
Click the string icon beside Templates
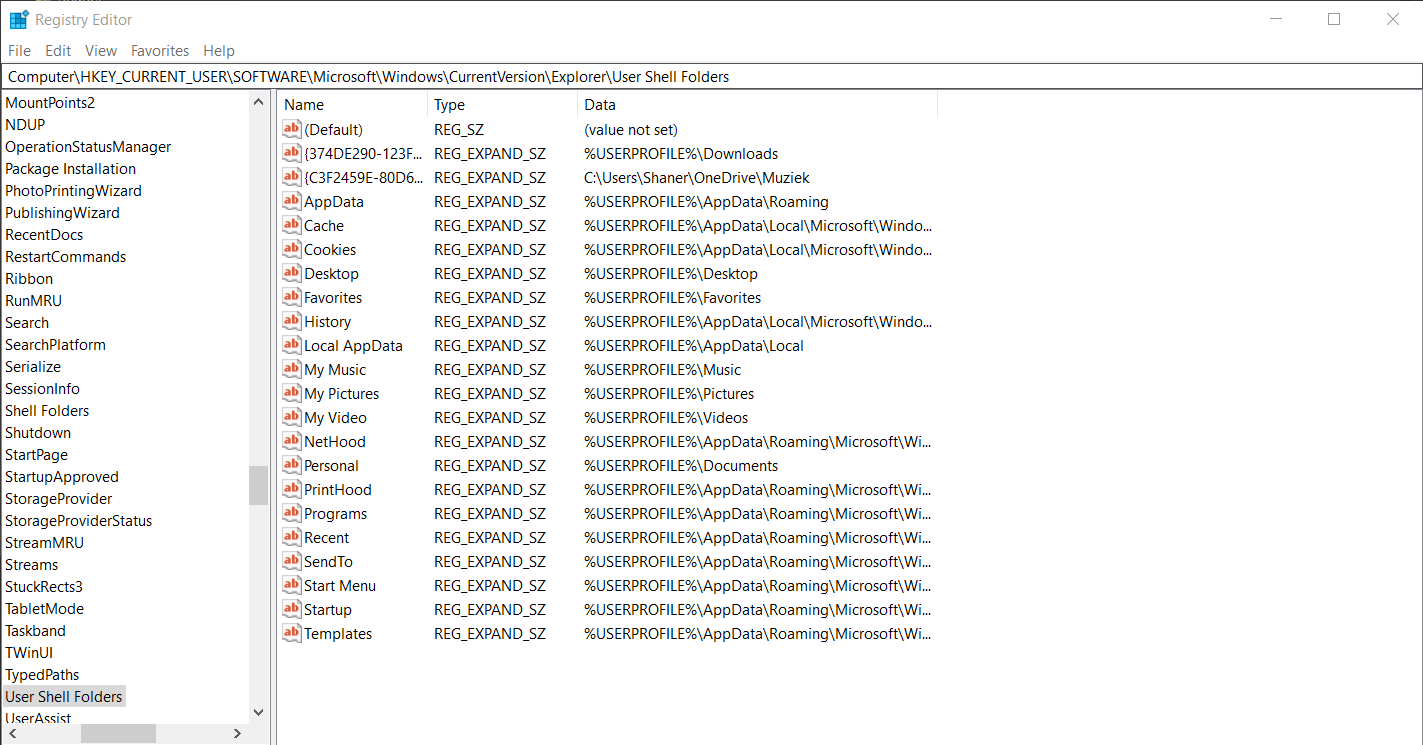[x=291, y=633]
